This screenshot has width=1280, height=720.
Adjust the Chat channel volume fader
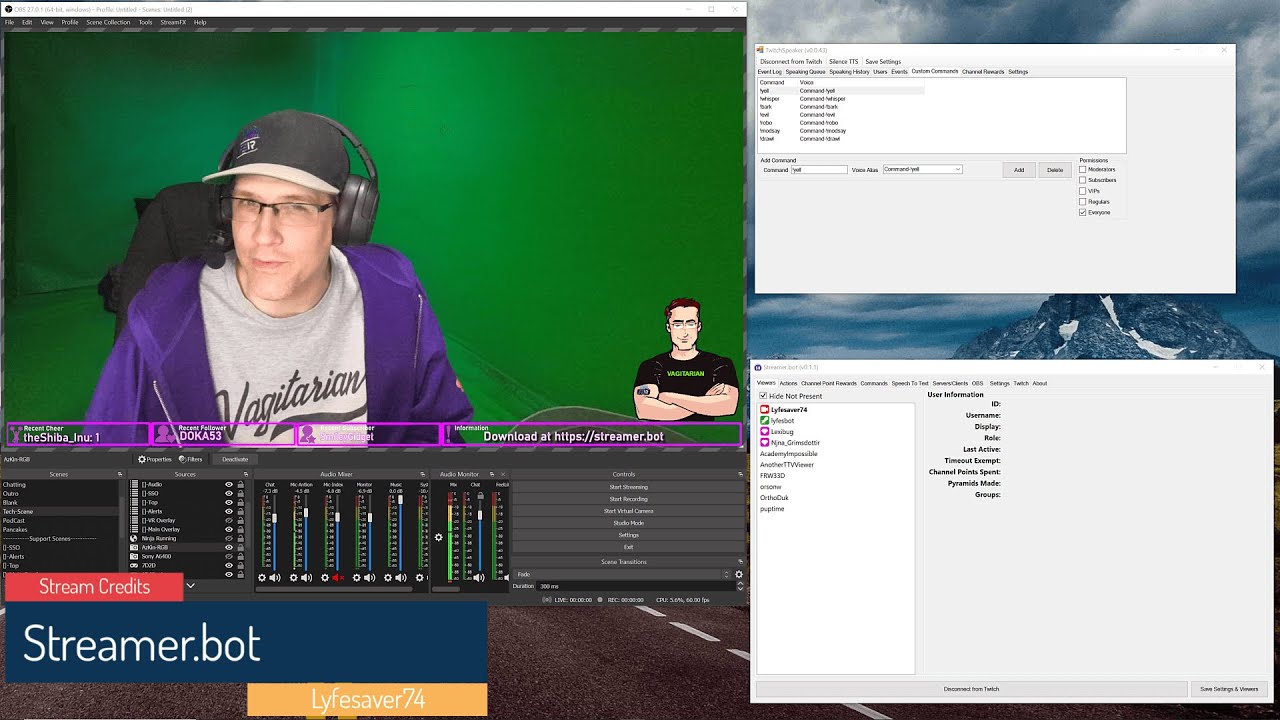(x=275, y=520)
